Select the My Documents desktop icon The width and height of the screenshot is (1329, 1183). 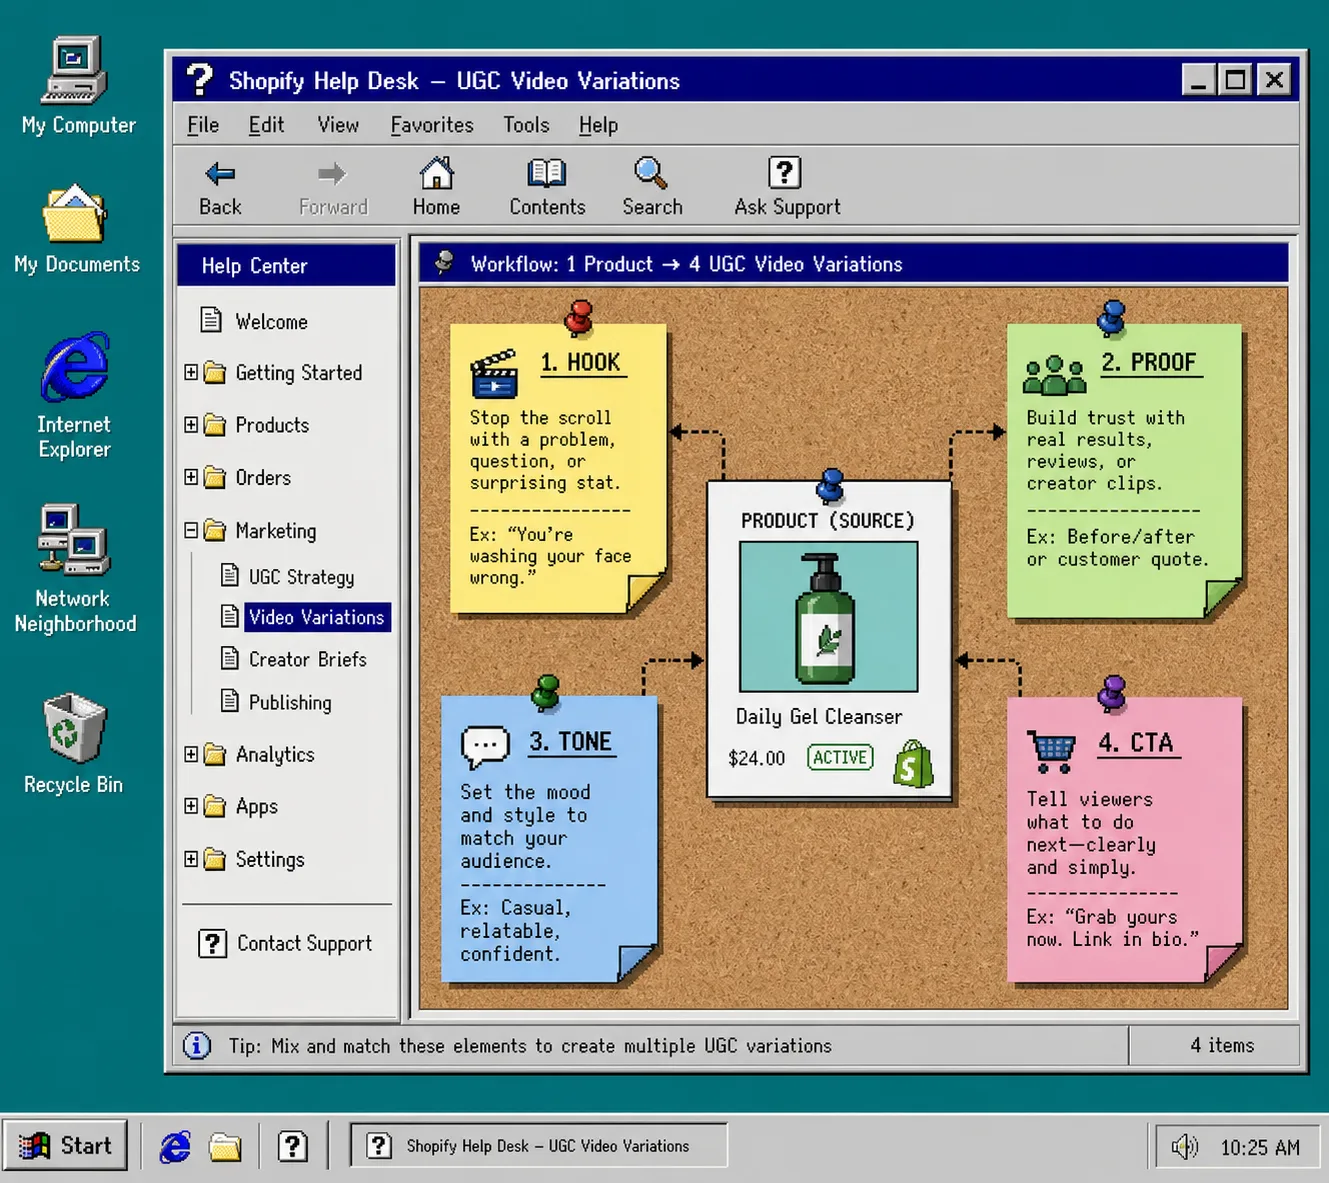point(76,229)
